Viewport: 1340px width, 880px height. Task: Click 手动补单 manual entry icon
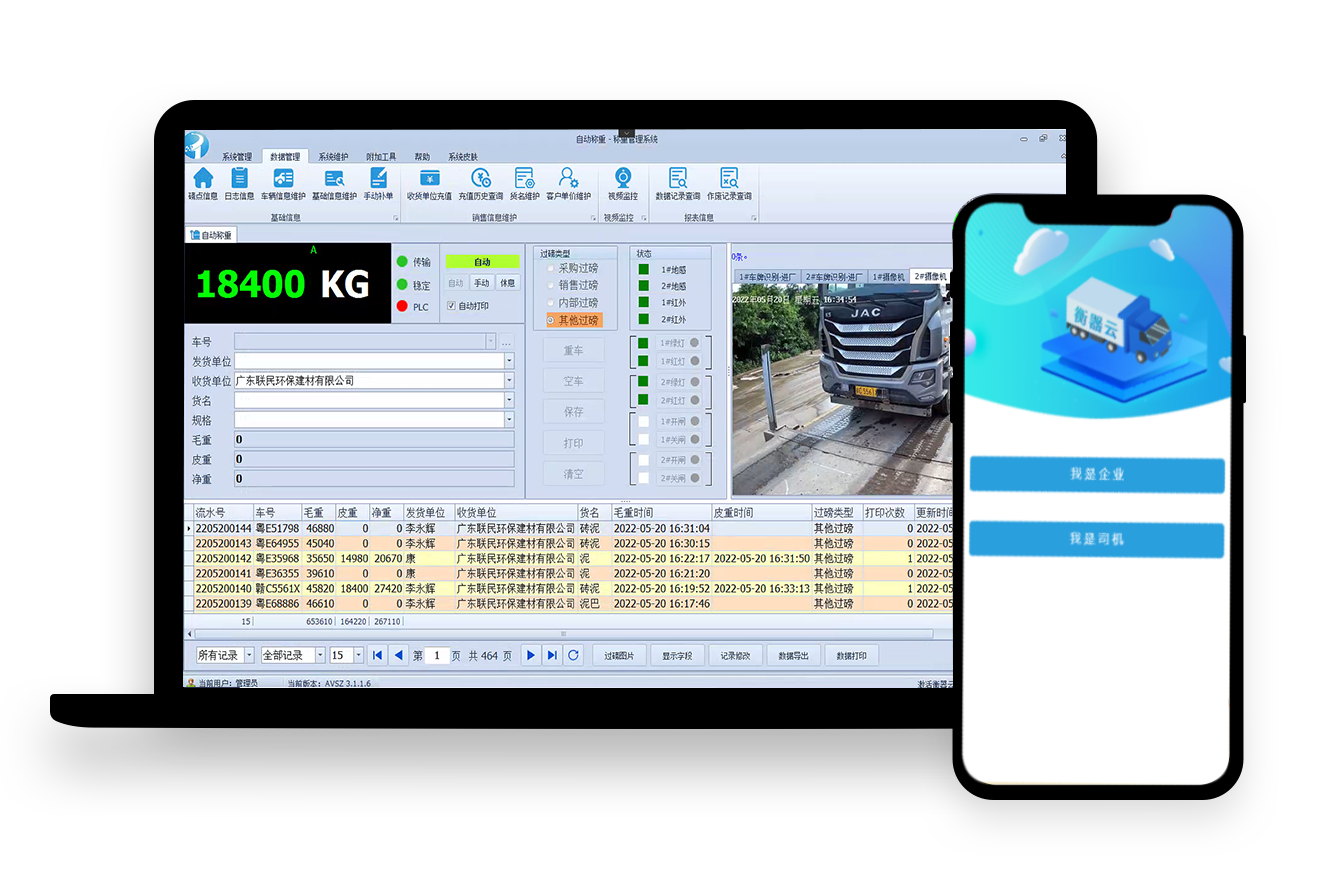(x=378, y=178)
